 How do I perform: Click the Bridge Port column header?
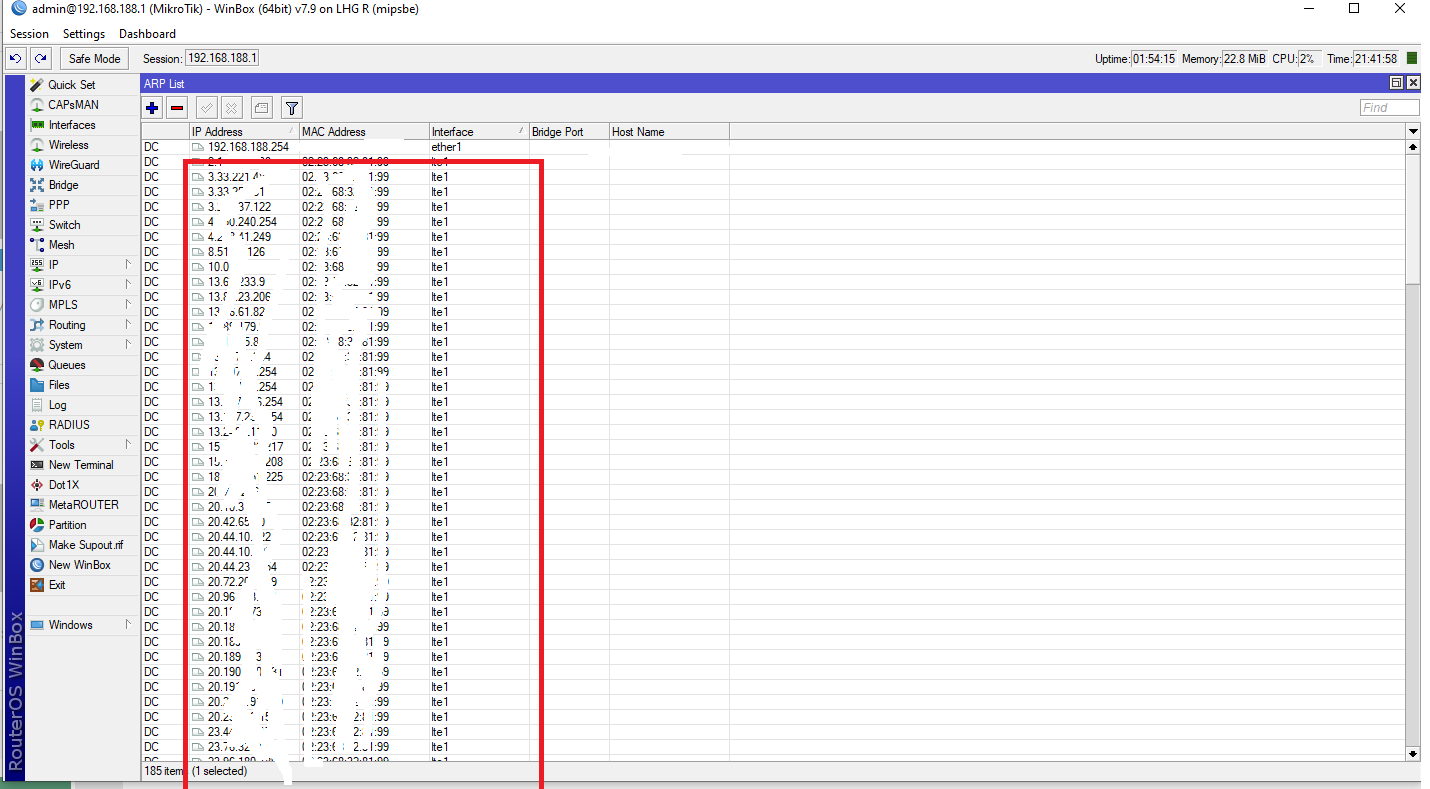569,131
